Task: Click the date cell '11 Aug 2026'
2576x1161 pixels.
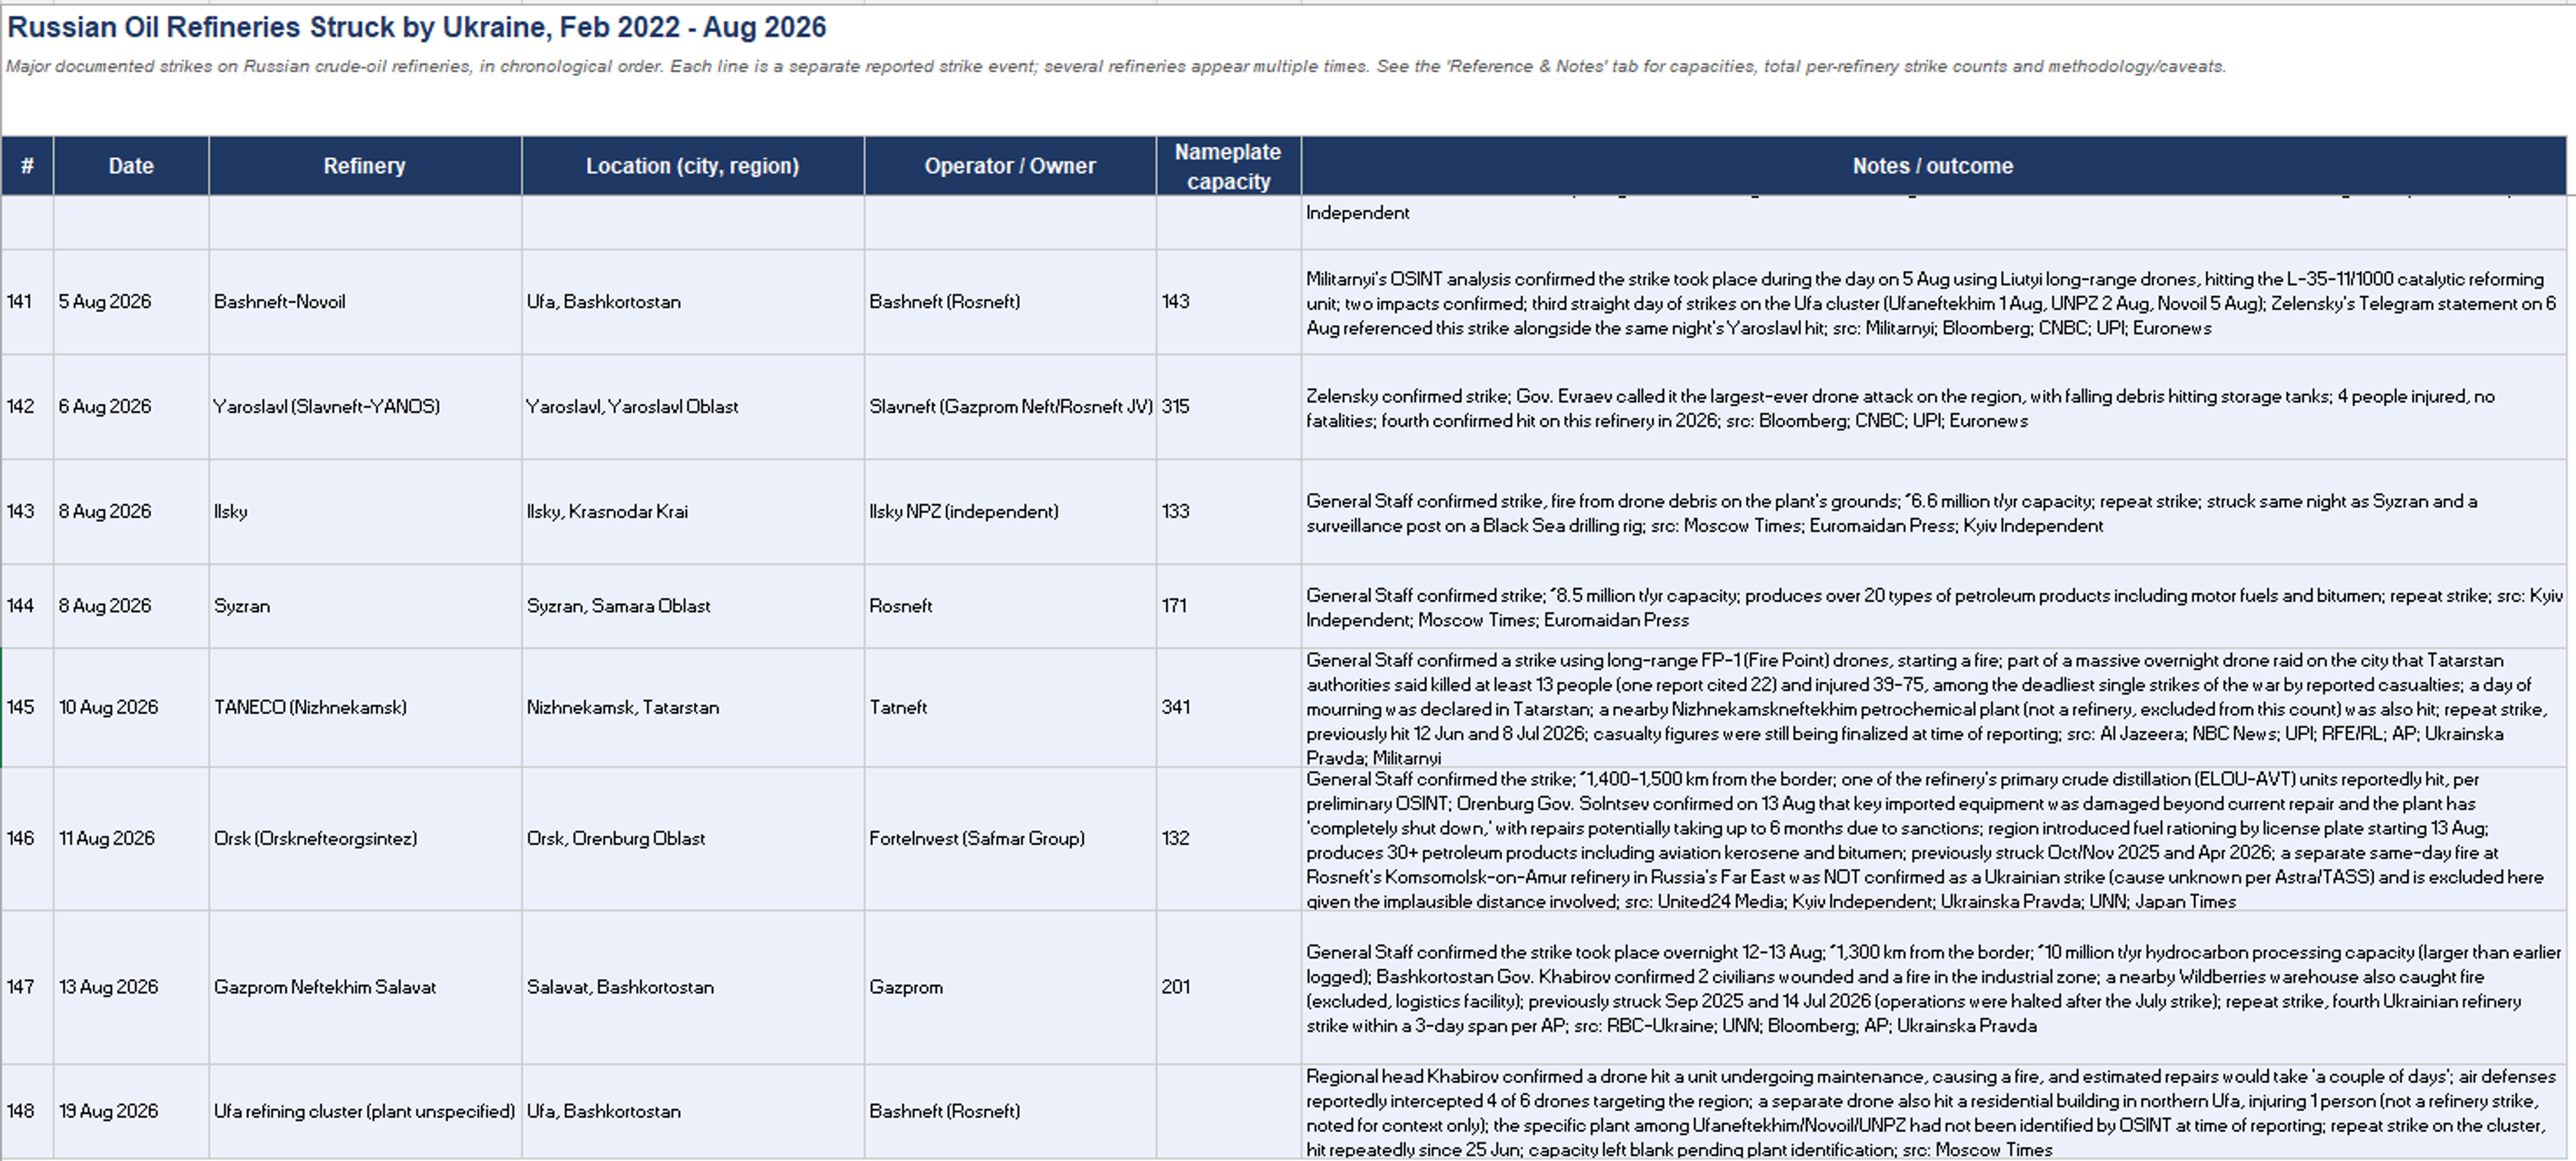Action: click(x=131, y=839)
